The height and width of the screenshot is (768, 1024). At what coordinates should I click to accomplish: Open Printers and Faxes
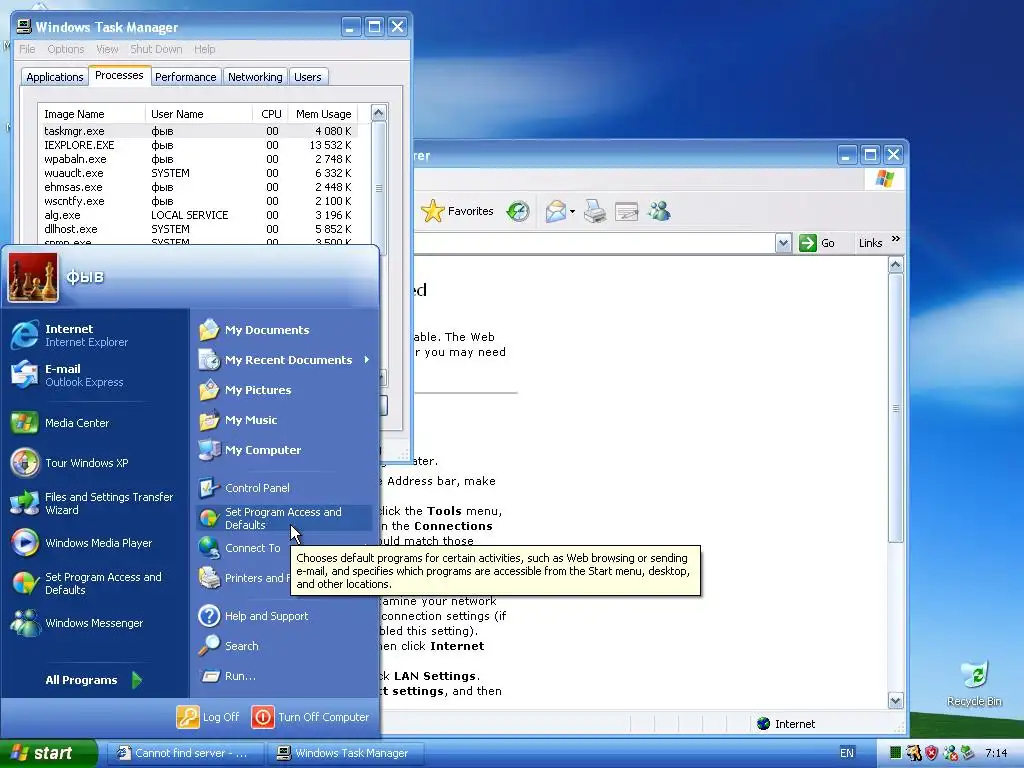(244, 578)
